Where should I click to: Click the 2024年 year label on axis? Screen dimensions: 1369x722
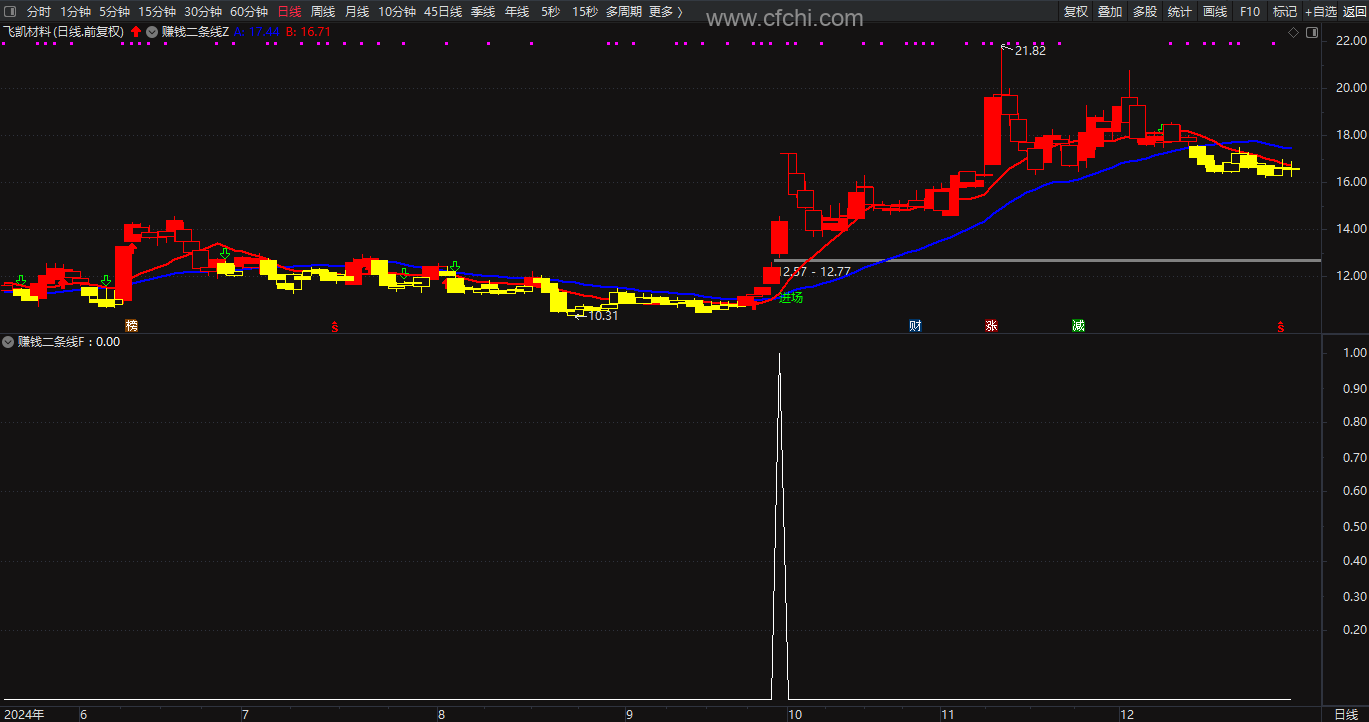(x=23, y=714)
